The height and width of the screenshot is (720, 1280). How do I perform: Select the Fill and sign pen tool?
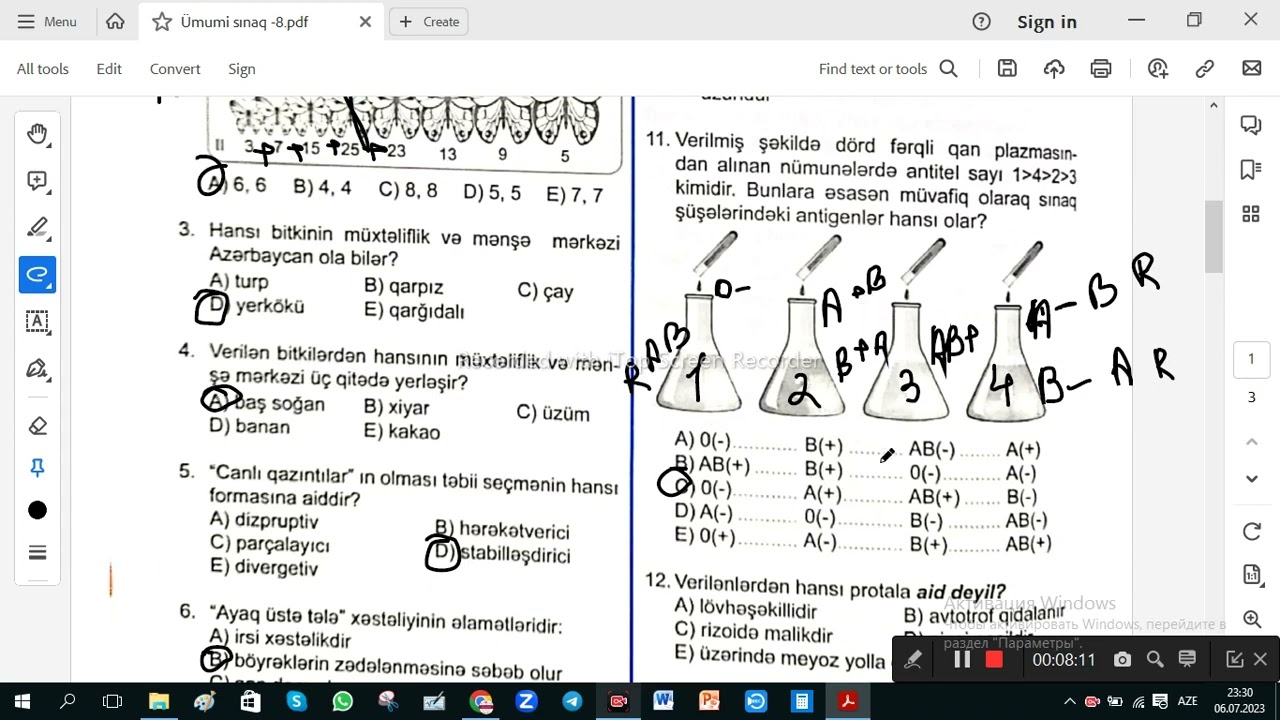[x=37, y=368]
